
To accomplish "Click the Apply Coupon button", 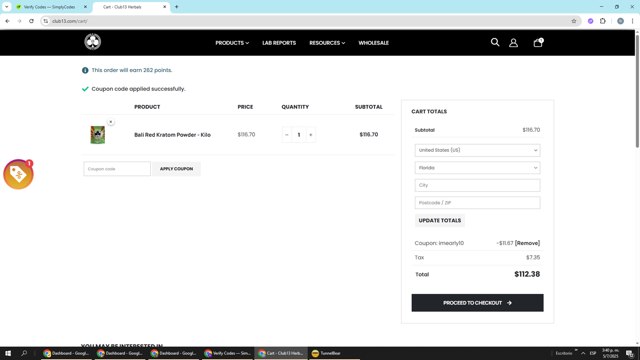I will (x=176, y=169).
